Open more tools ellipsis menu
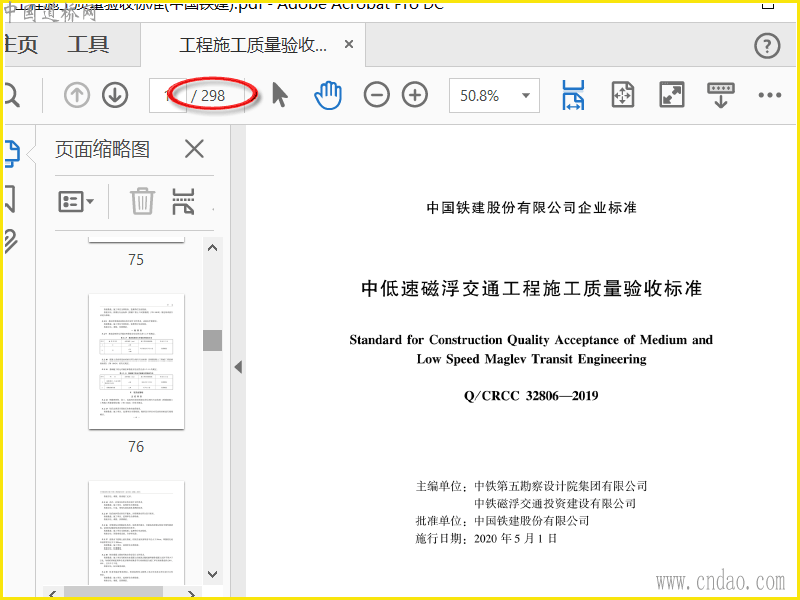The image size is (800, 600). (x=769, y=95)
